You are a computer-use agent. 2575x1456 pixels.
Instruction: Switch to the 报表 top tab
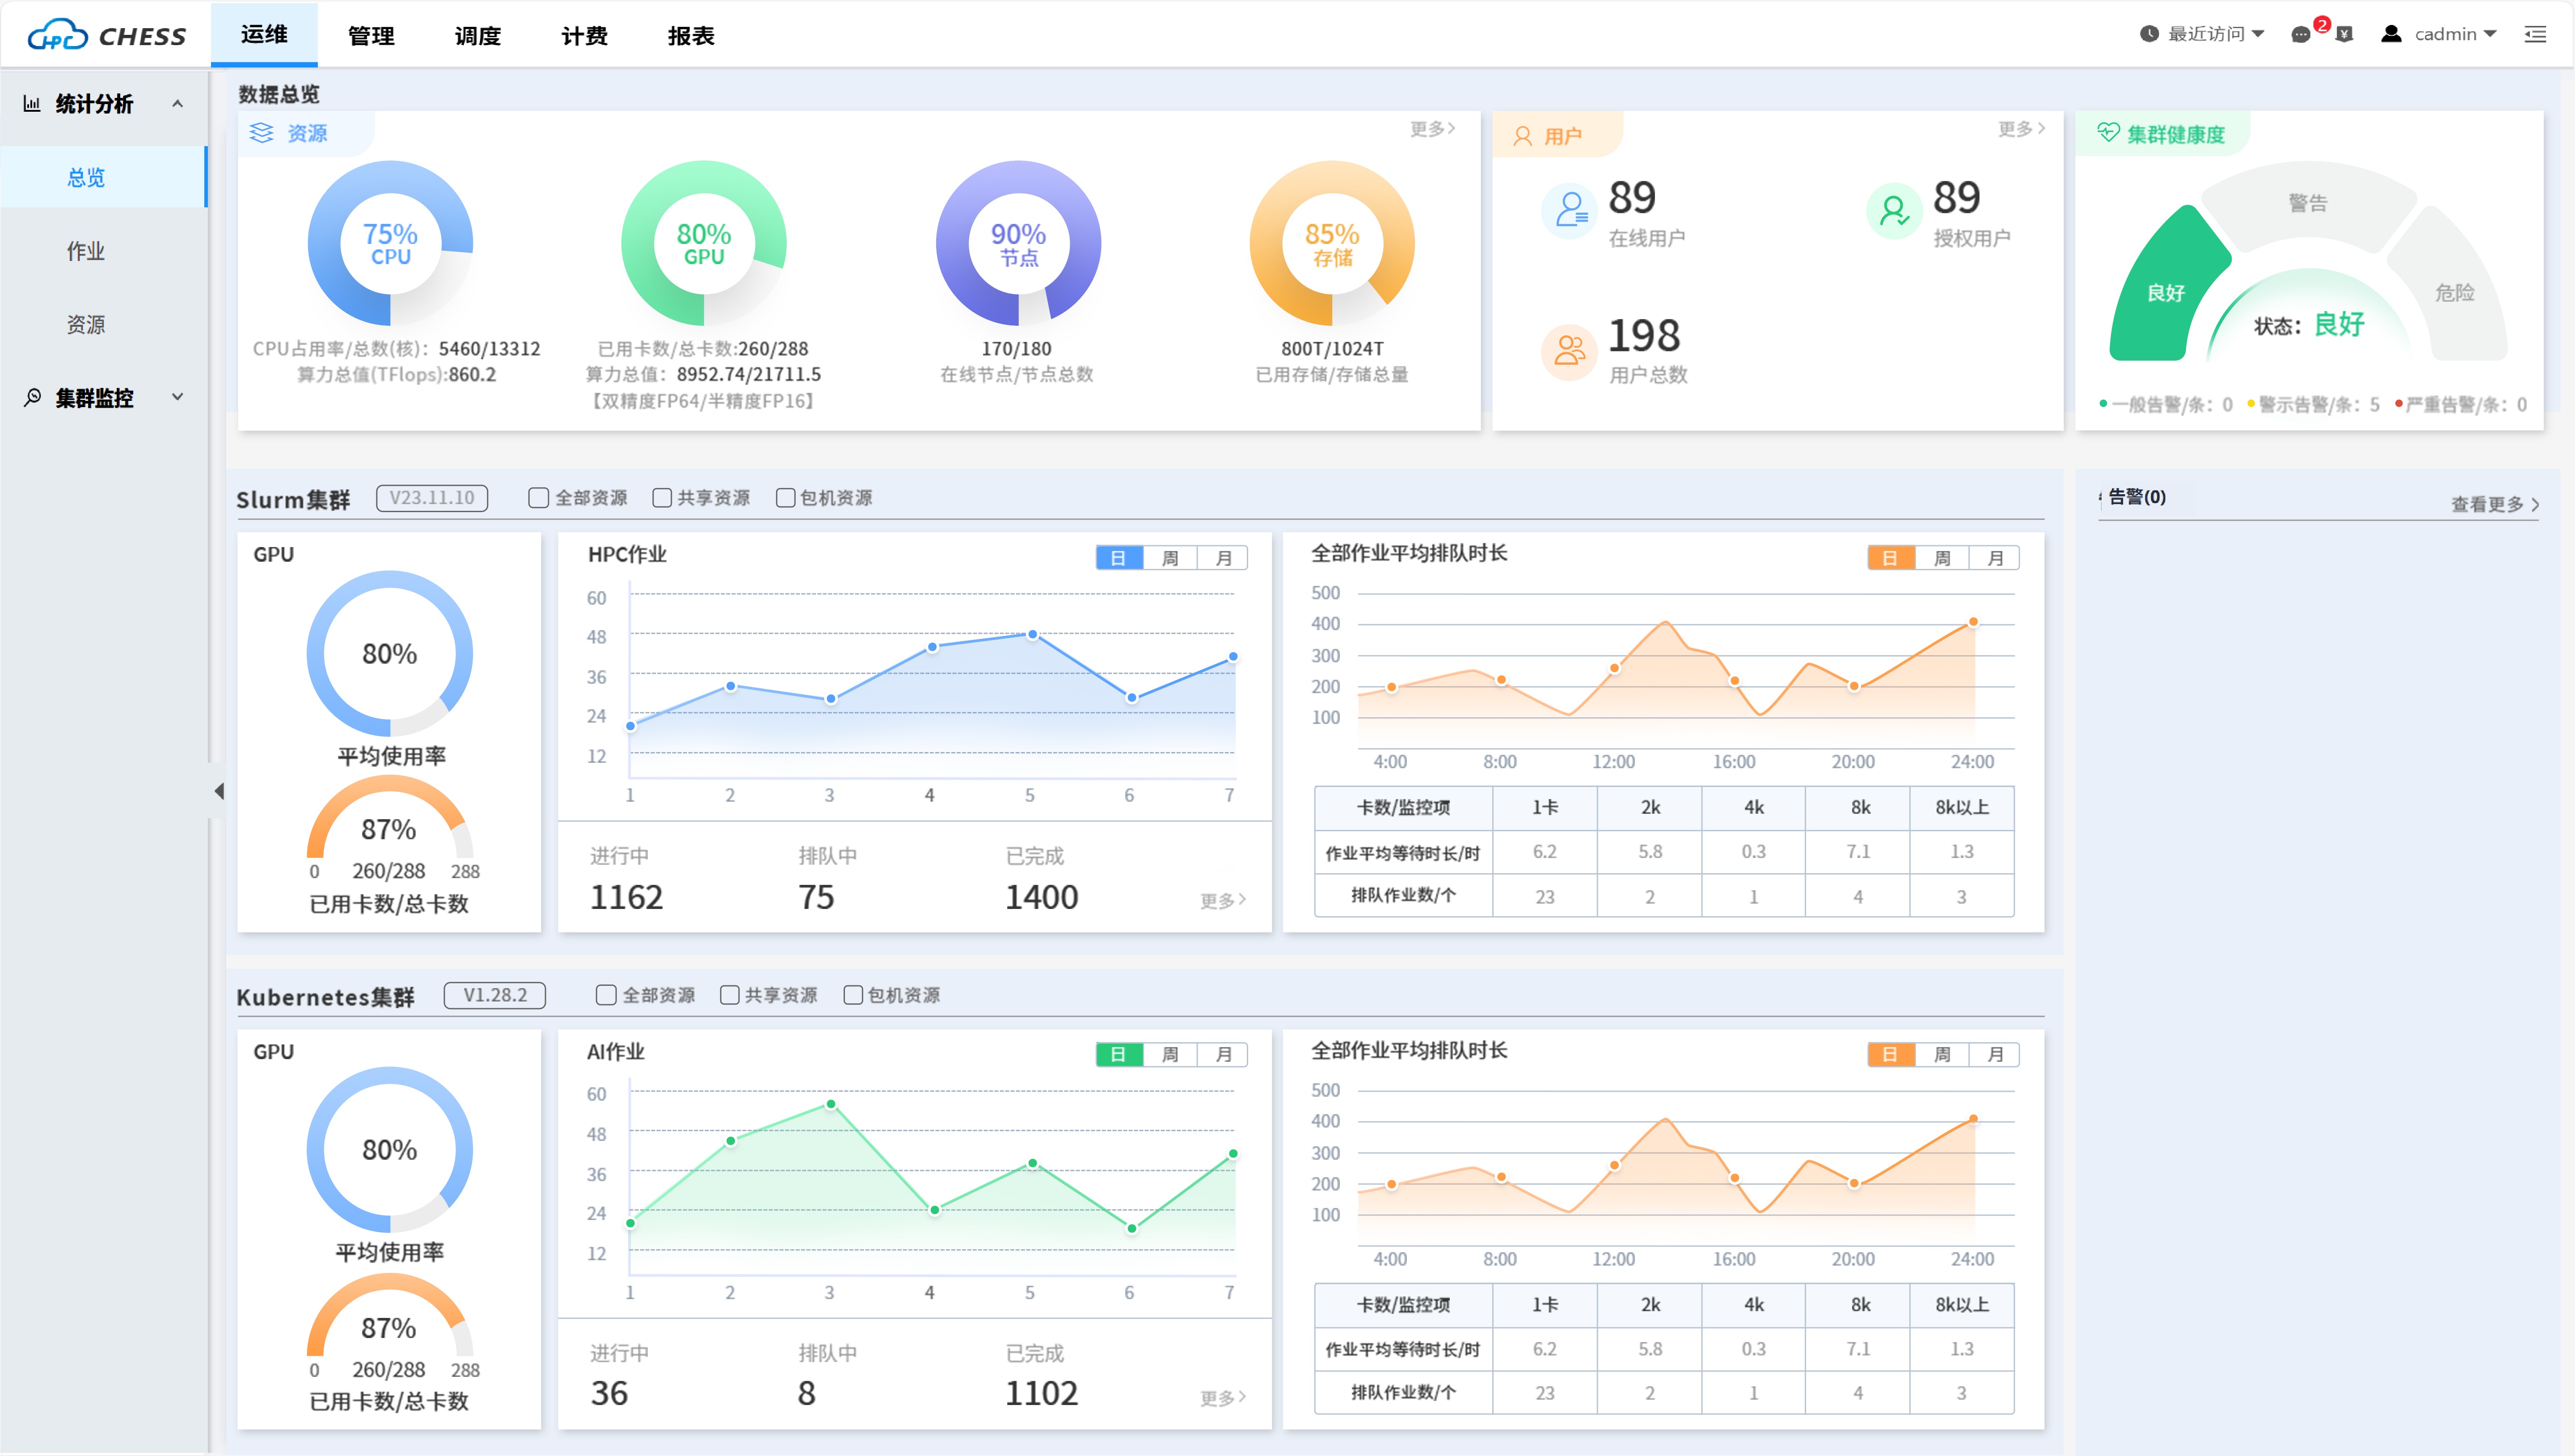[x=691, y=36]
